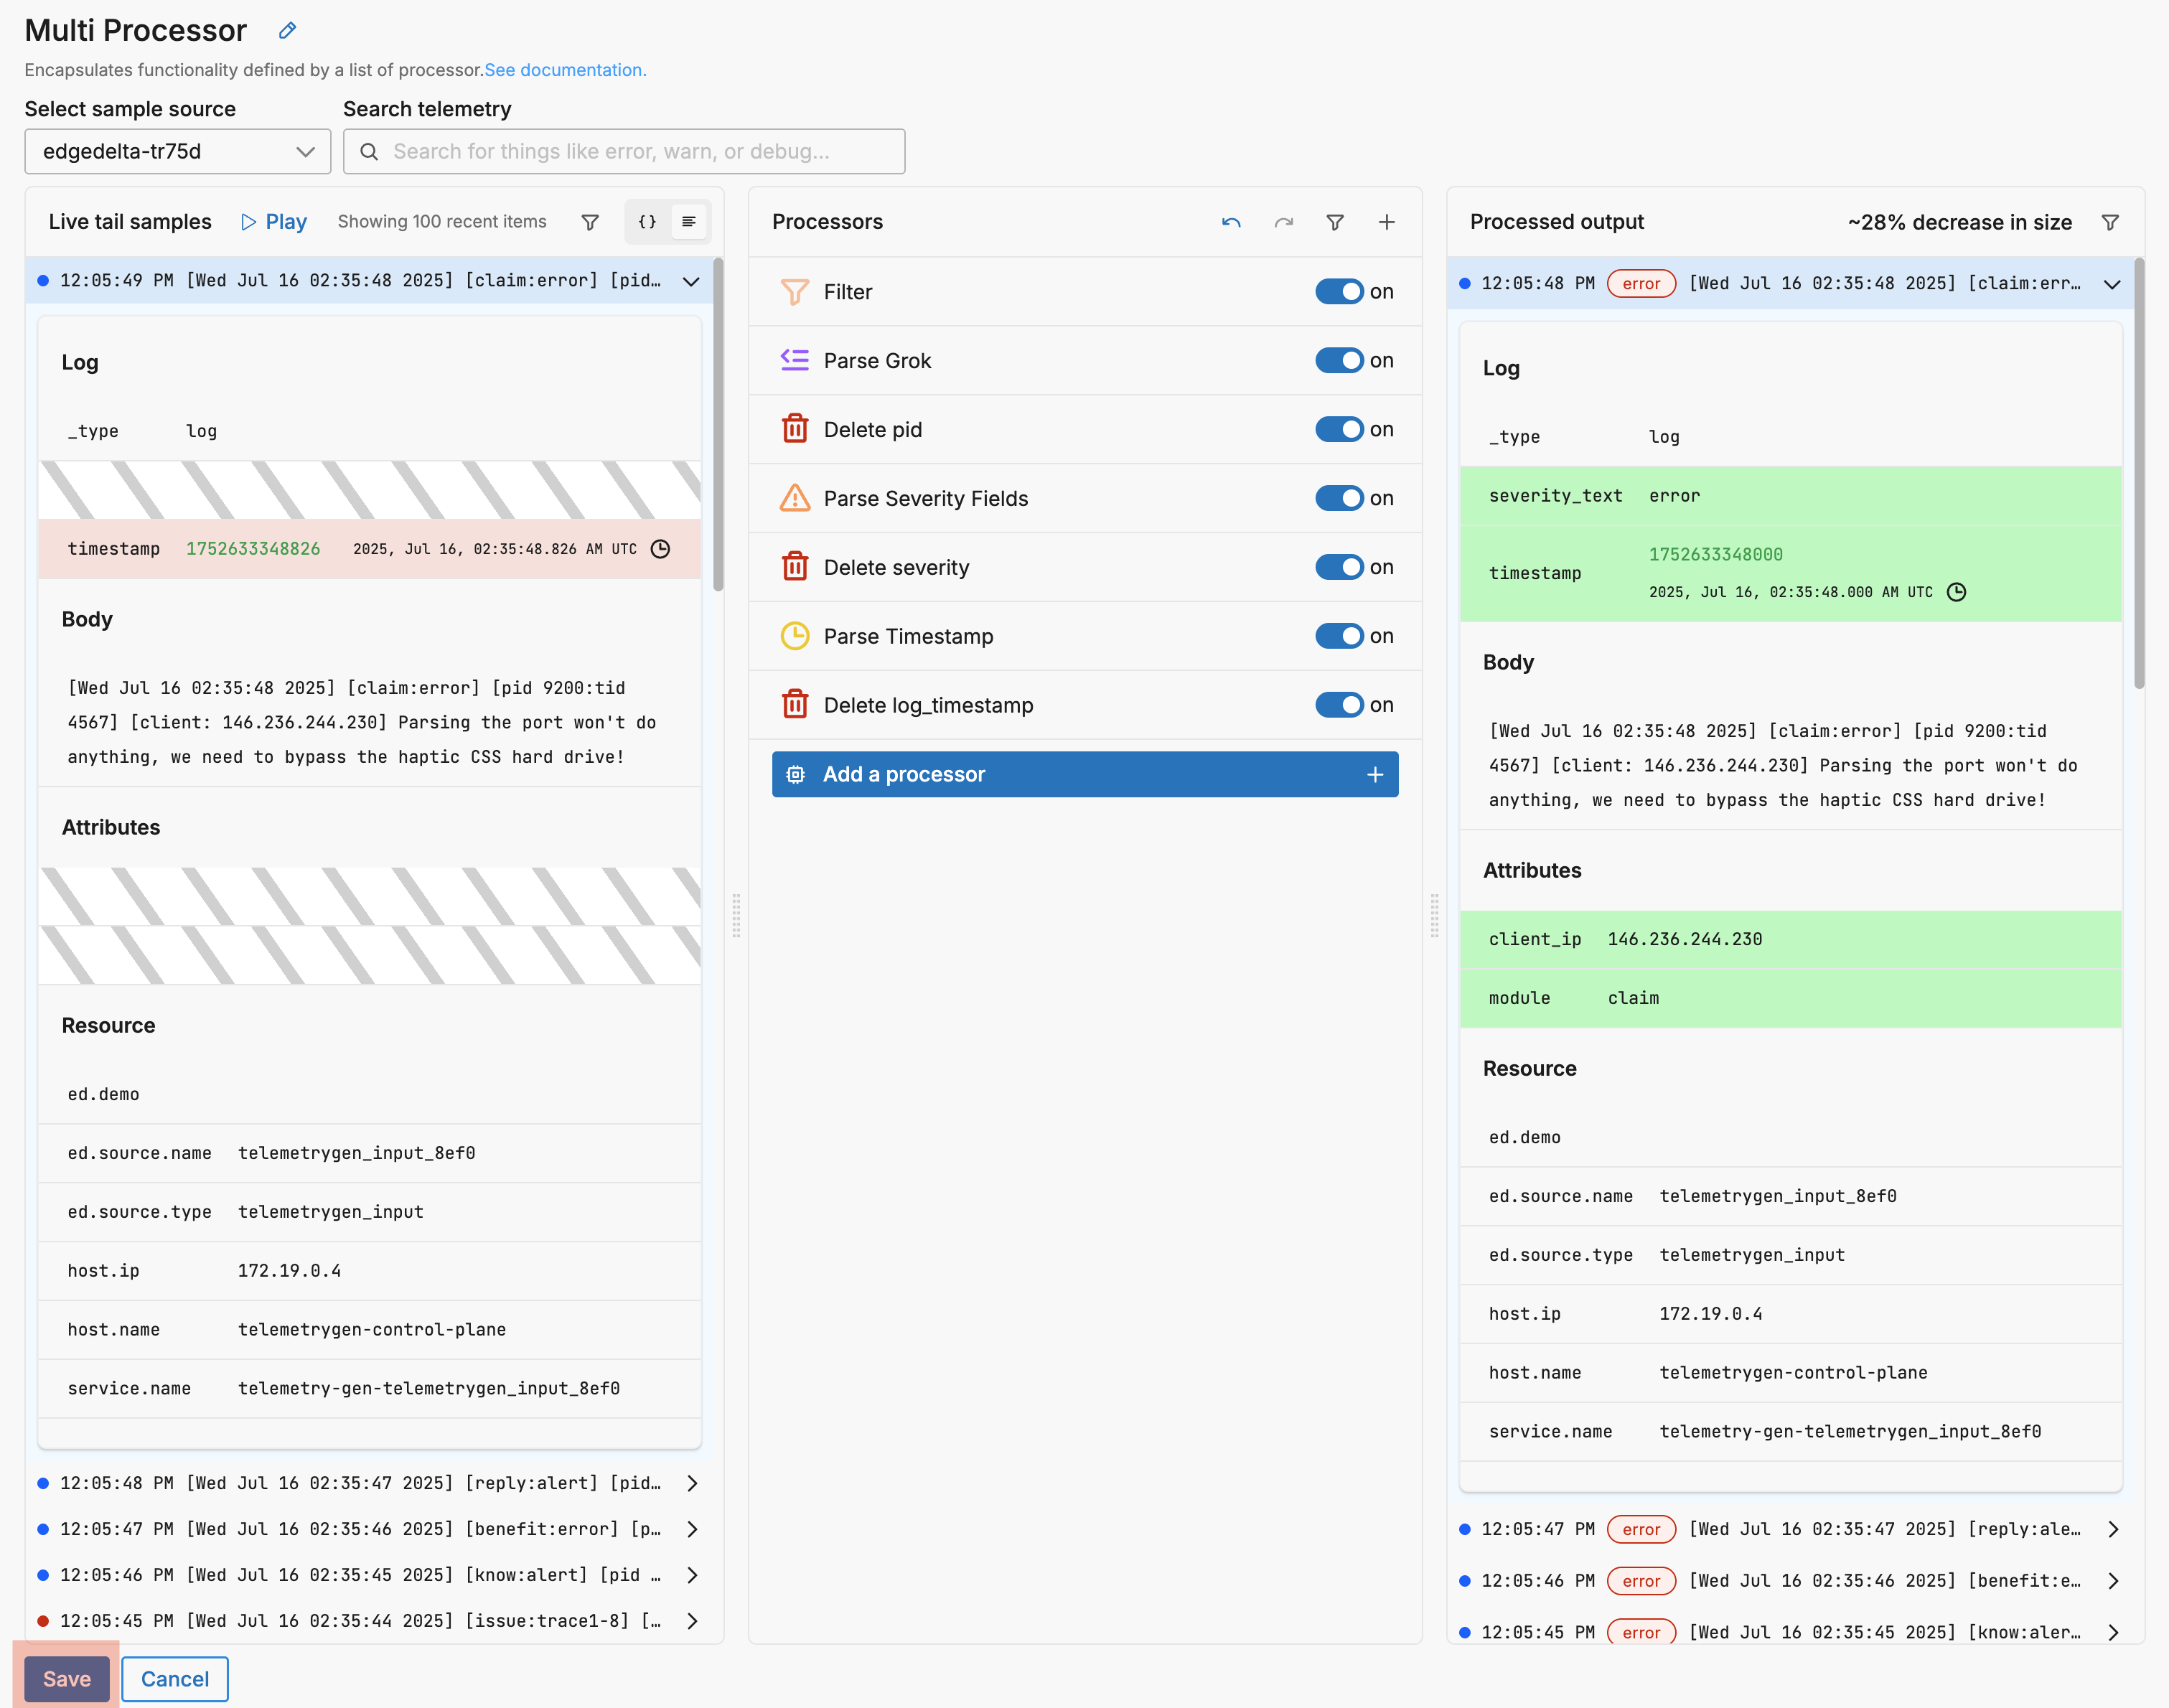
Task: Select the Parse Grok processor row
Action: pyautogui.click(x=1085, y=360)
